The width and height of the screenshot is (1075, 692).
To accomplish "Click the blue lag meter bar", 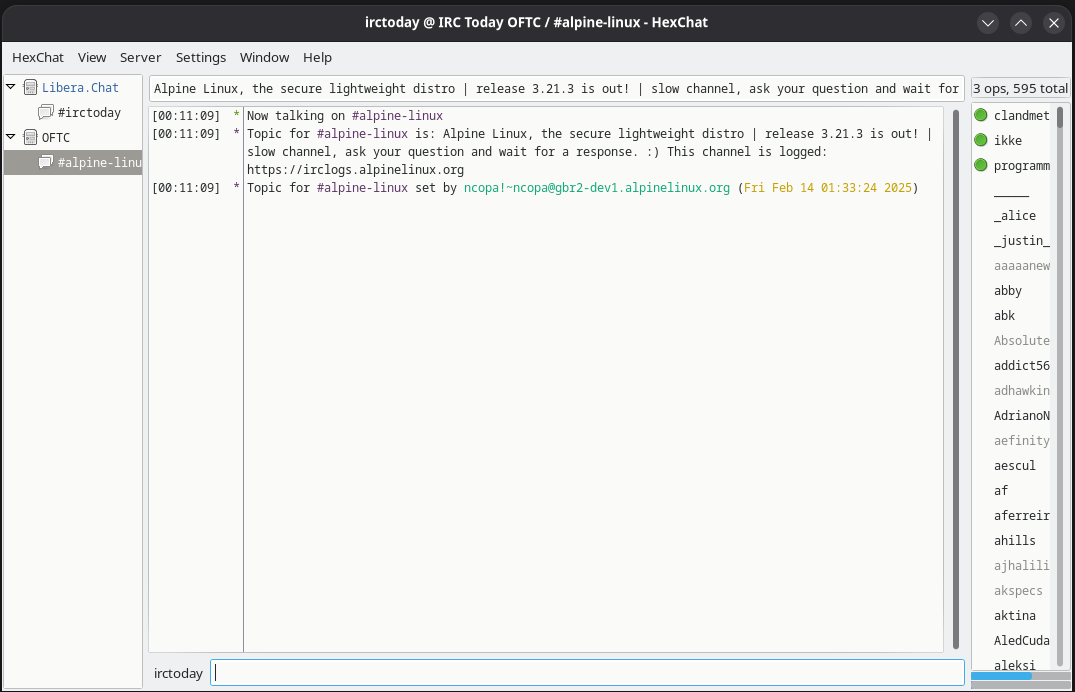I will pyautogui.click(x=1000, y=676).
